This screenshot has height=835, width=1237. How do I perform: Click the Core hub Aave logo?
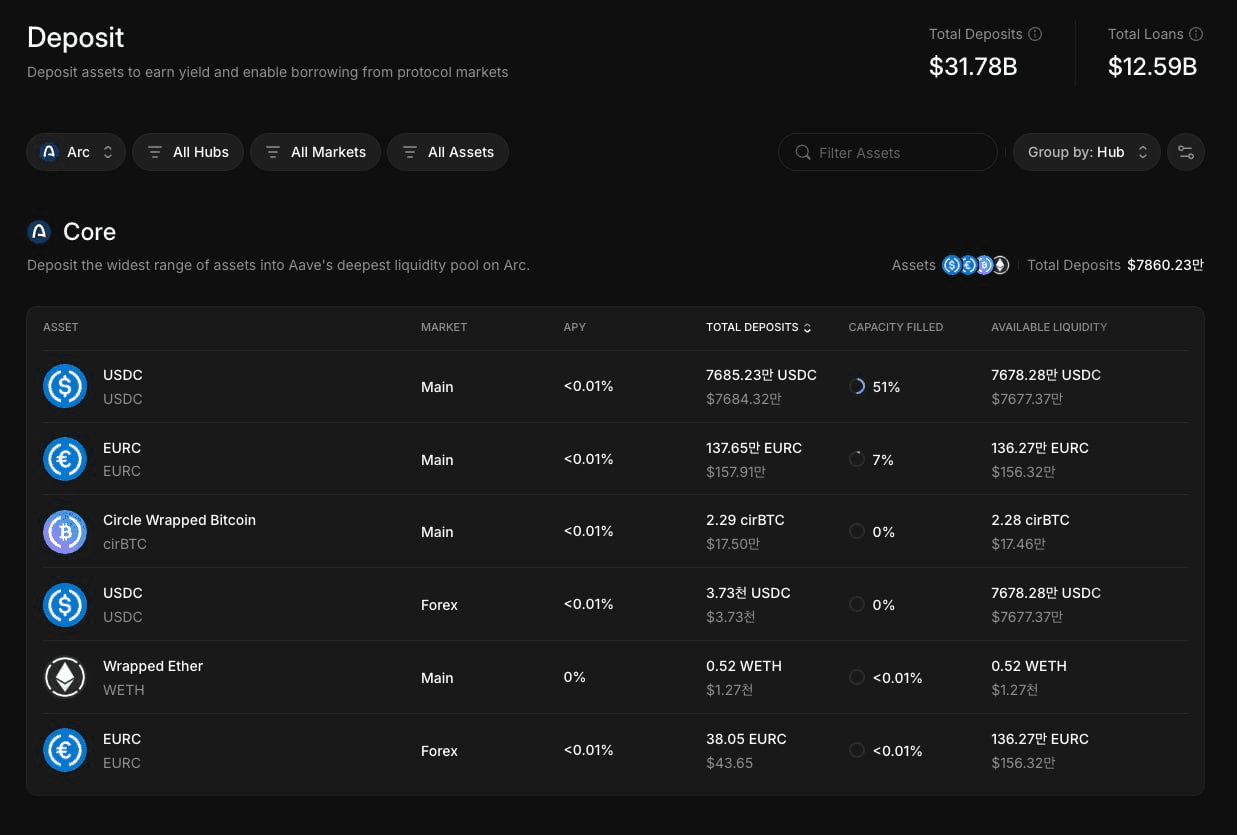click(39, 232)
